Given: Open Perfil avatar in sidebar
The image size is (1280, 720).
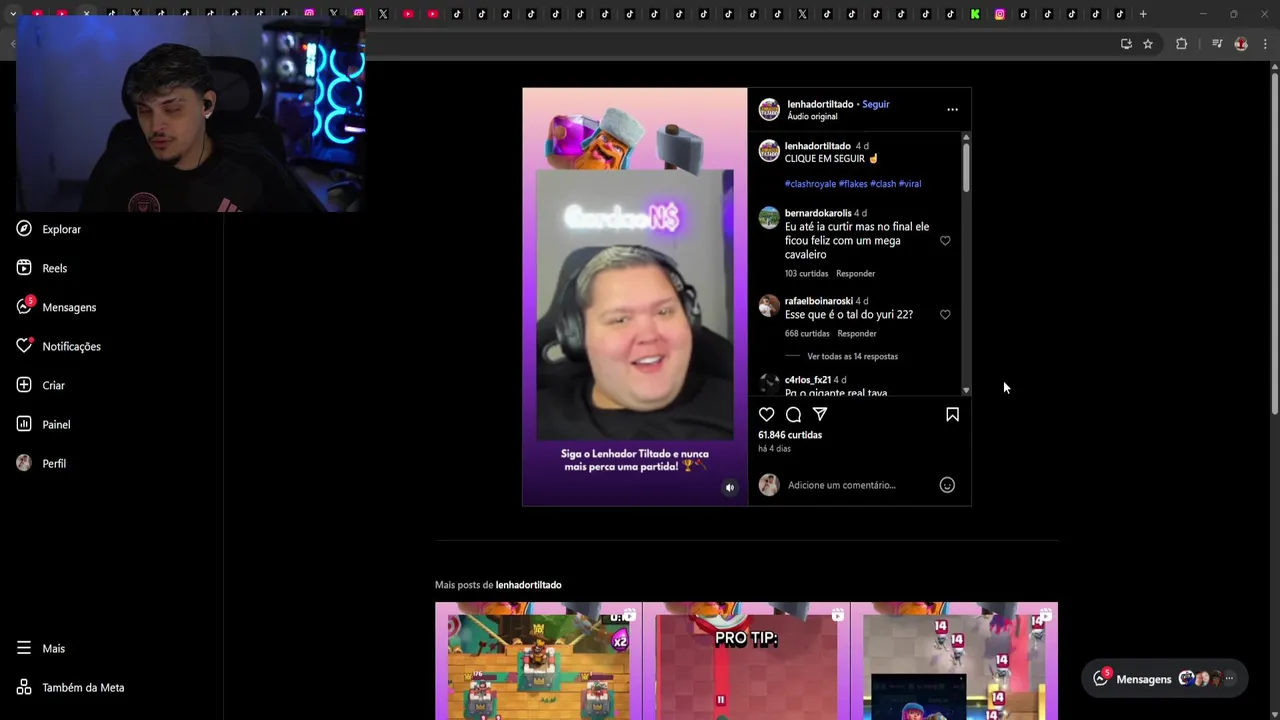Looking at the screenshot, I should click(x=24, y=463).
